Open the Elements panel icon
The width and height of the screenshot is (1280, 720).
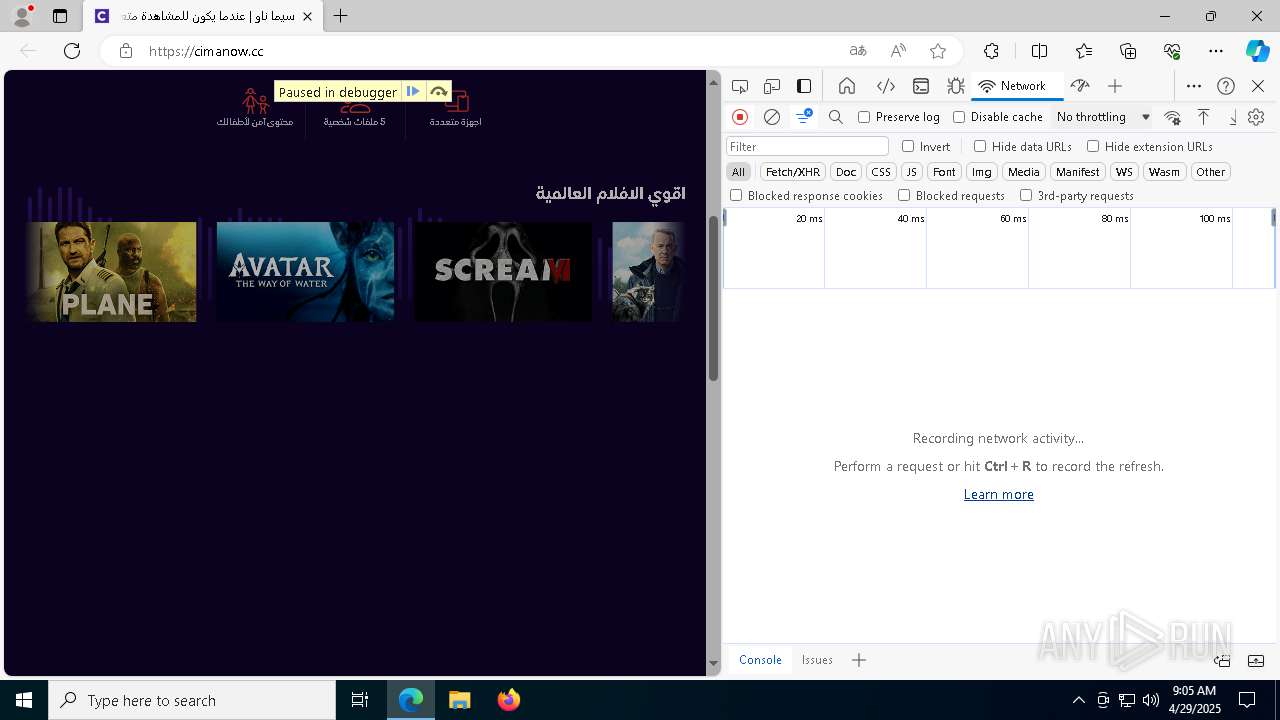885,86
